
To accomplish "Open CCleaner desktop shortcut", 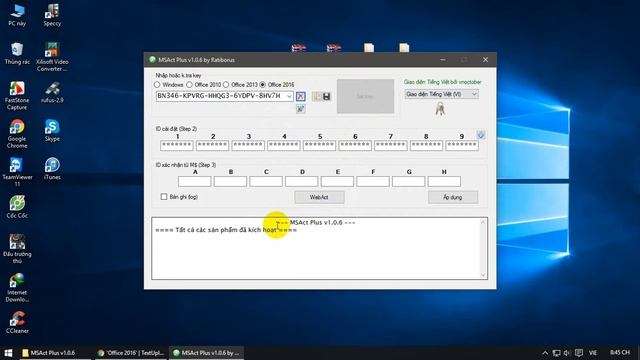I will click(17, 322).
